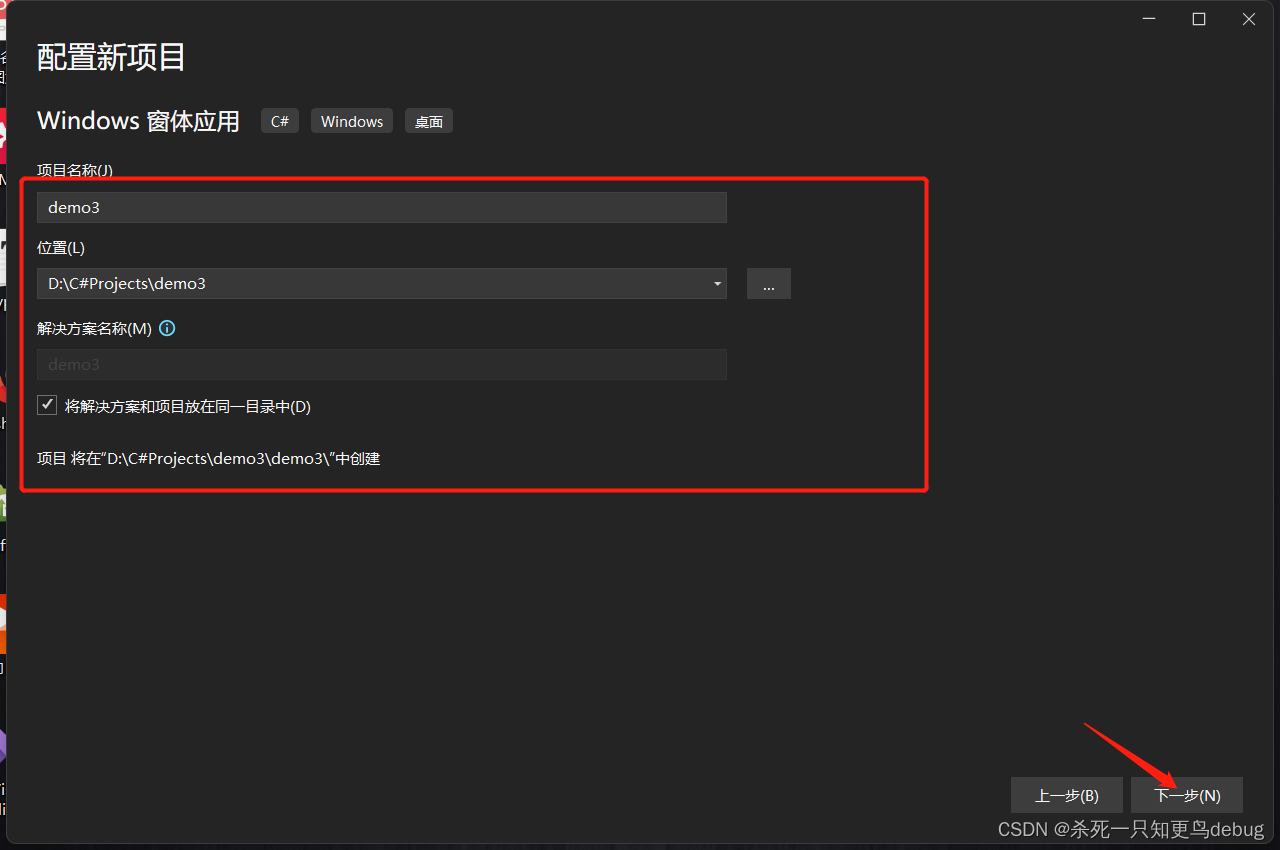Minimize the configure project dialog
This screenshot has height=850, width=1280.
pyautogui.click(x=1149, y=19)
